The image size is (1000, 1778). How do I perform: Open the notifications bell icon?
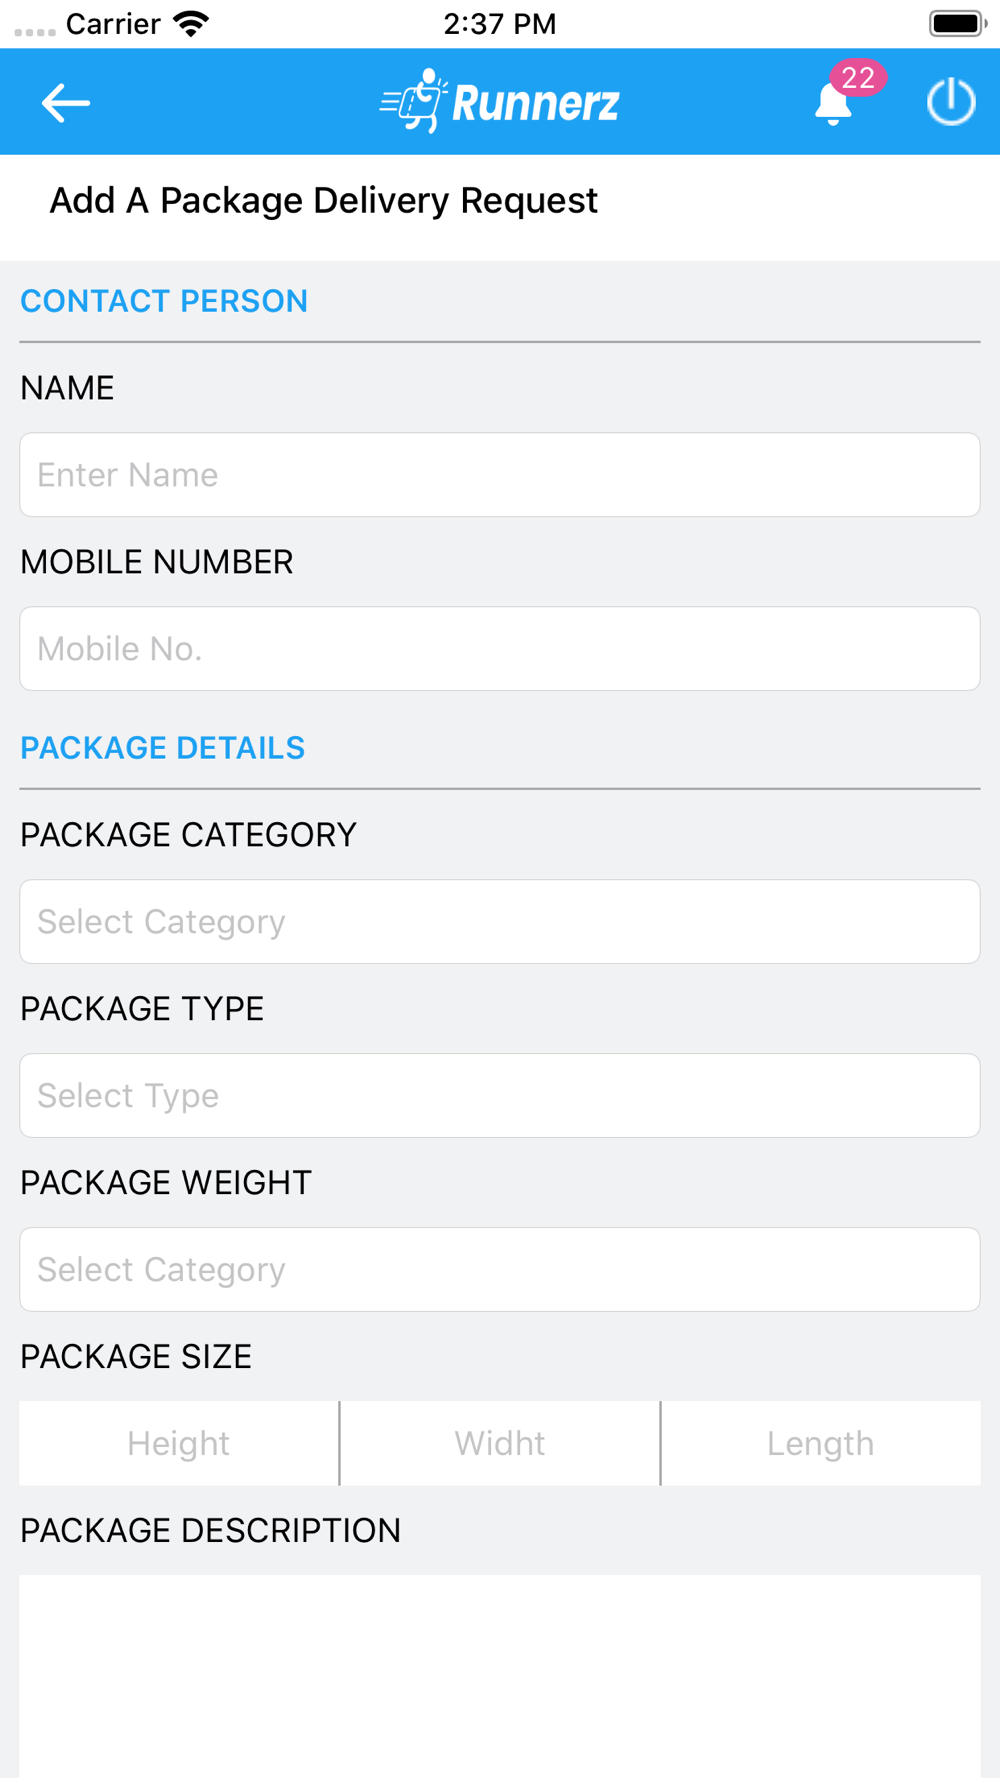(832, 104)
